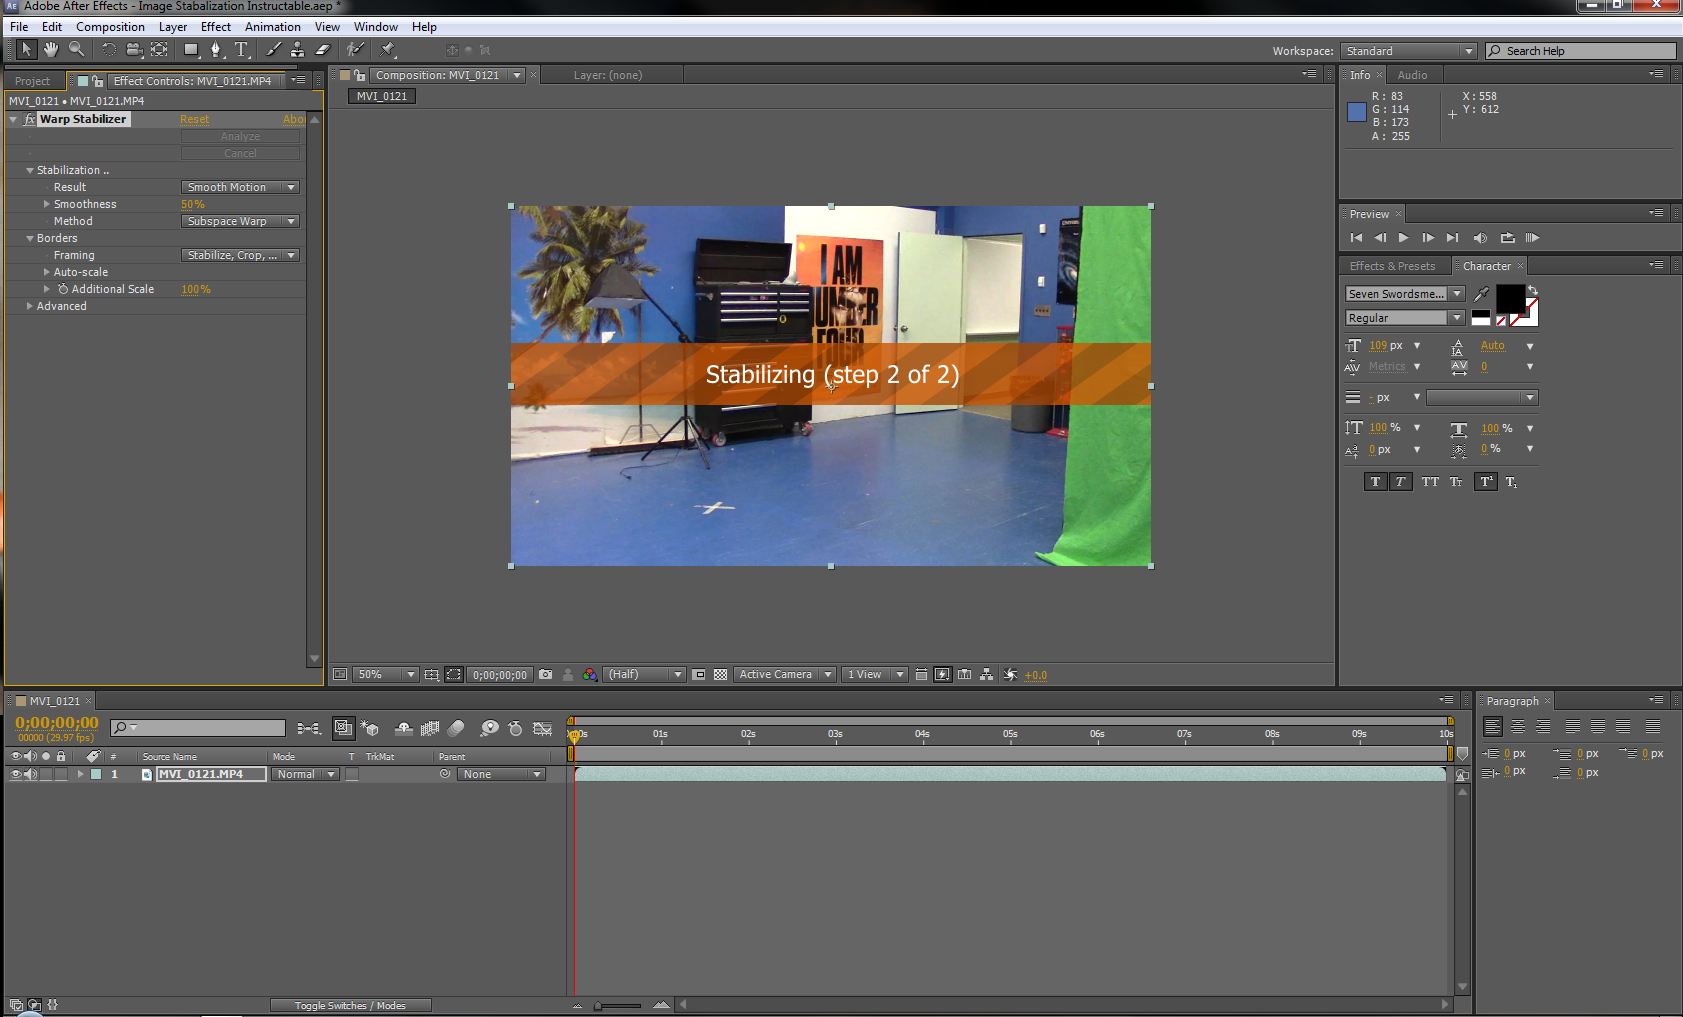Enable frame blending for timeline
1683x1017 pixels.
point(430,728)
